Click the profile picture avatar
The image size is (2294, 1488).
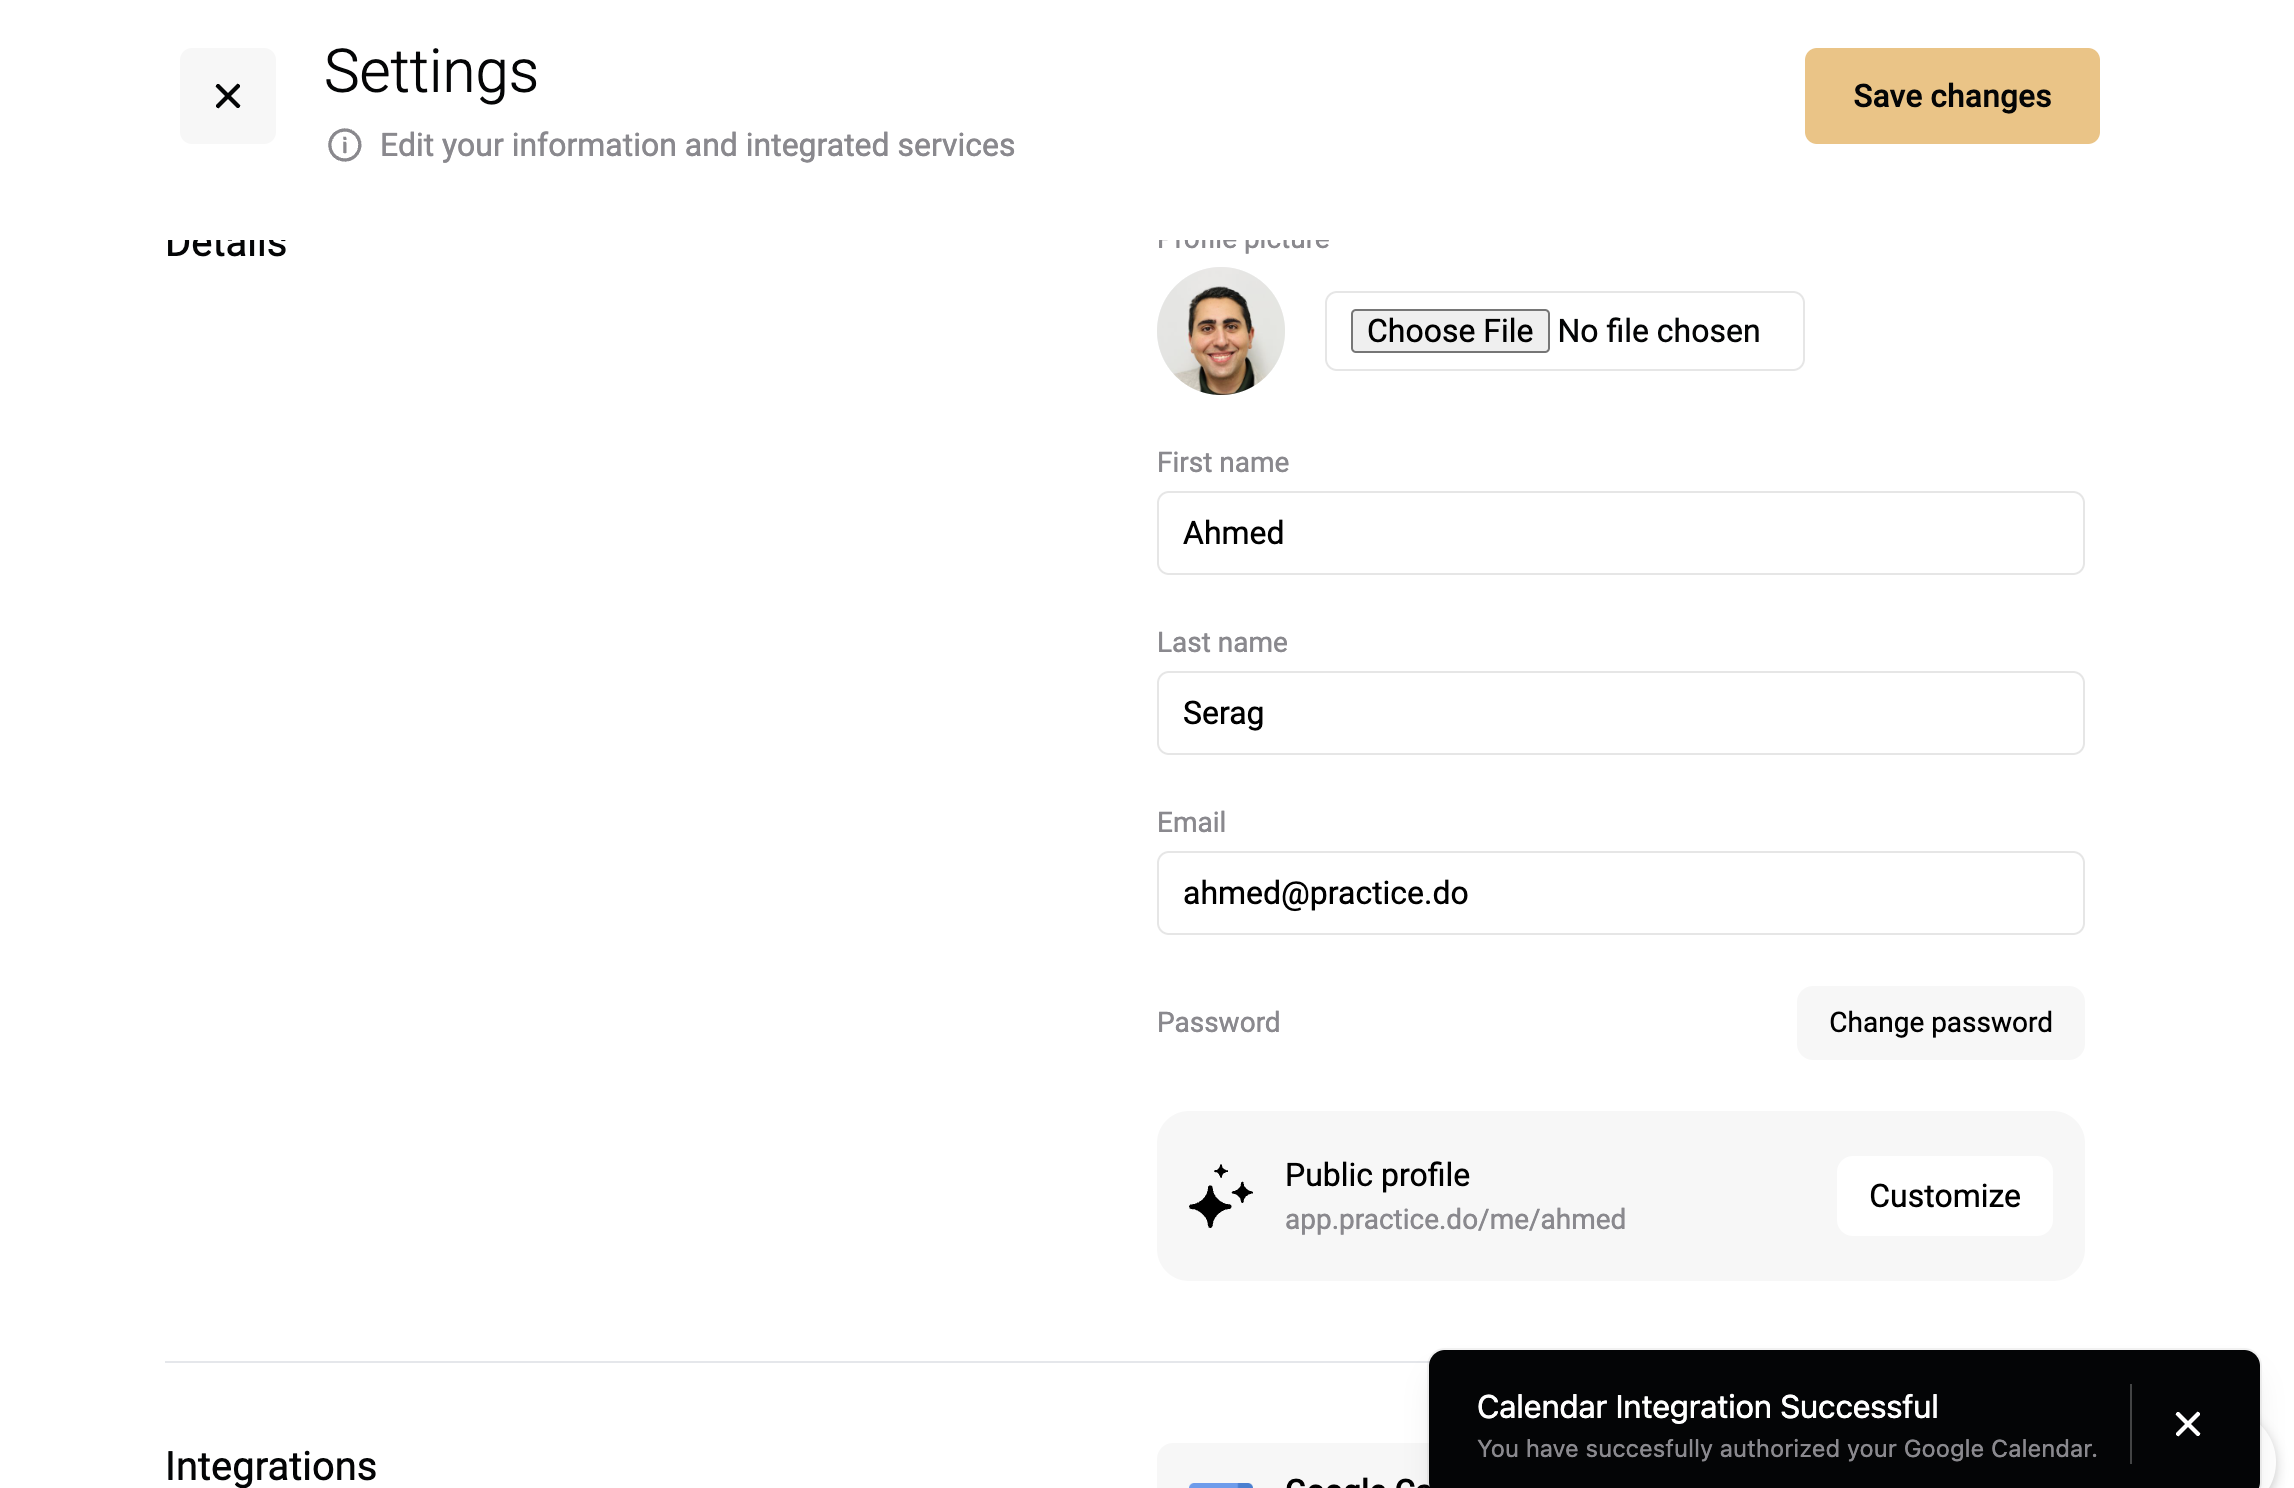pyautogui.click(x=1220, y=331)
